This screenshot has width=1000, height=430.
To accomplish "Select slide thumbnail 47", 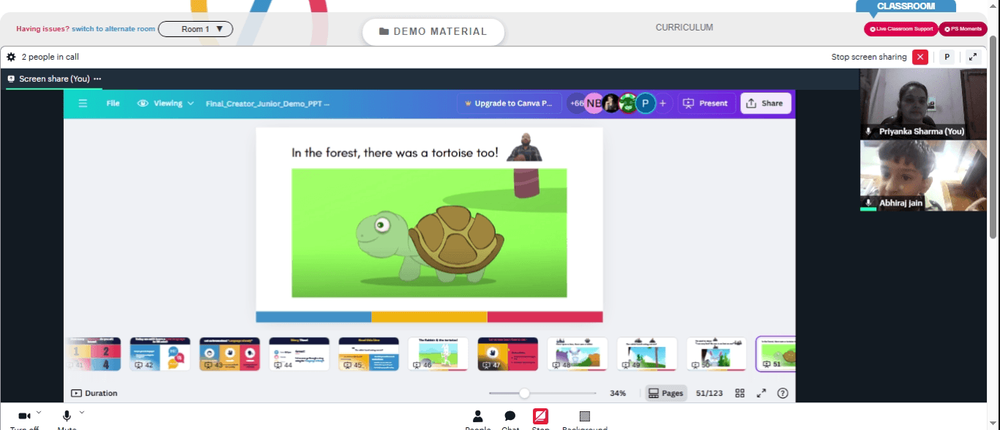I will pyautogui.click(x=508, y=354).
